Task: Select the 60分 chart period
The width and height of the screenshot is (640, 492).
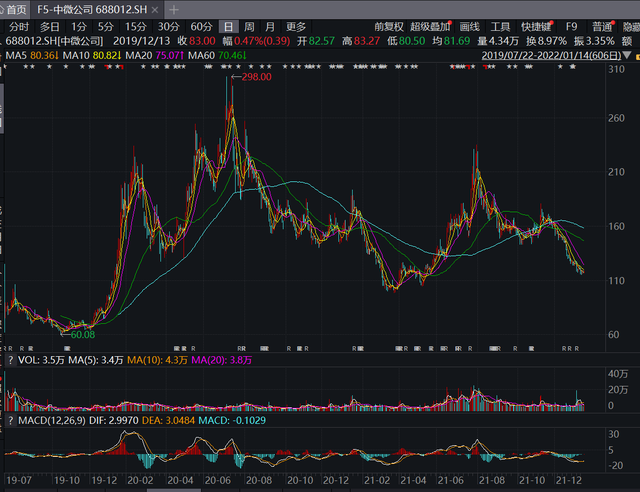Action: tap(201, 27)
